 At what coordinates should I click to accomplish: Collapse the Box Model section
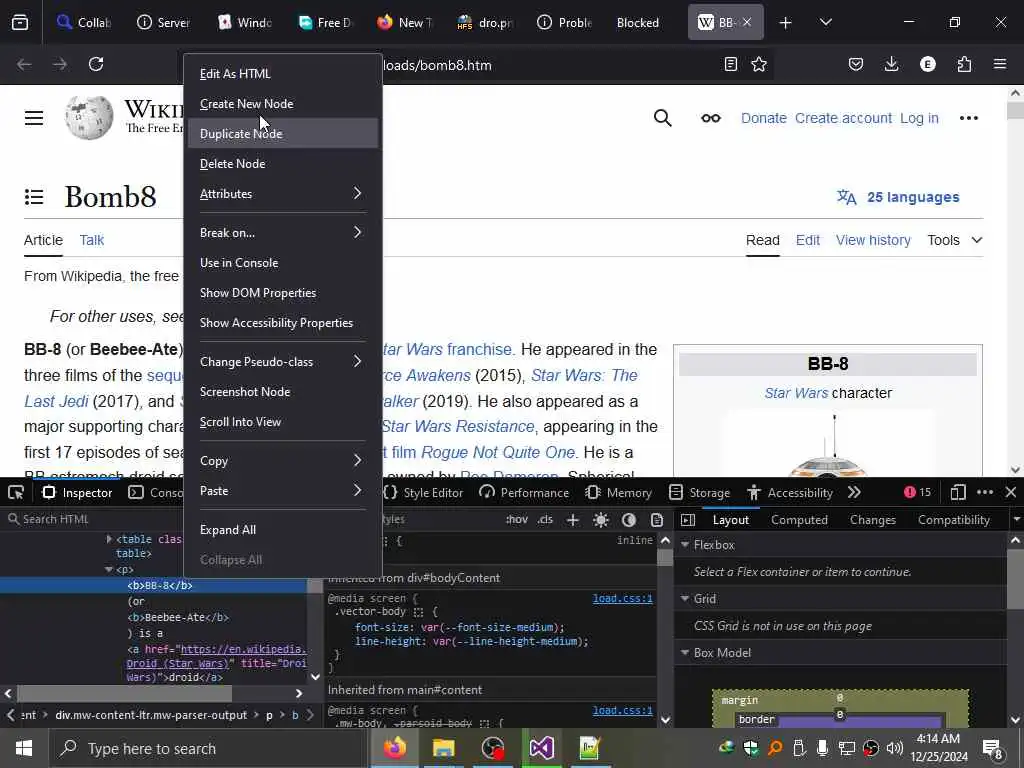point(685,652)
